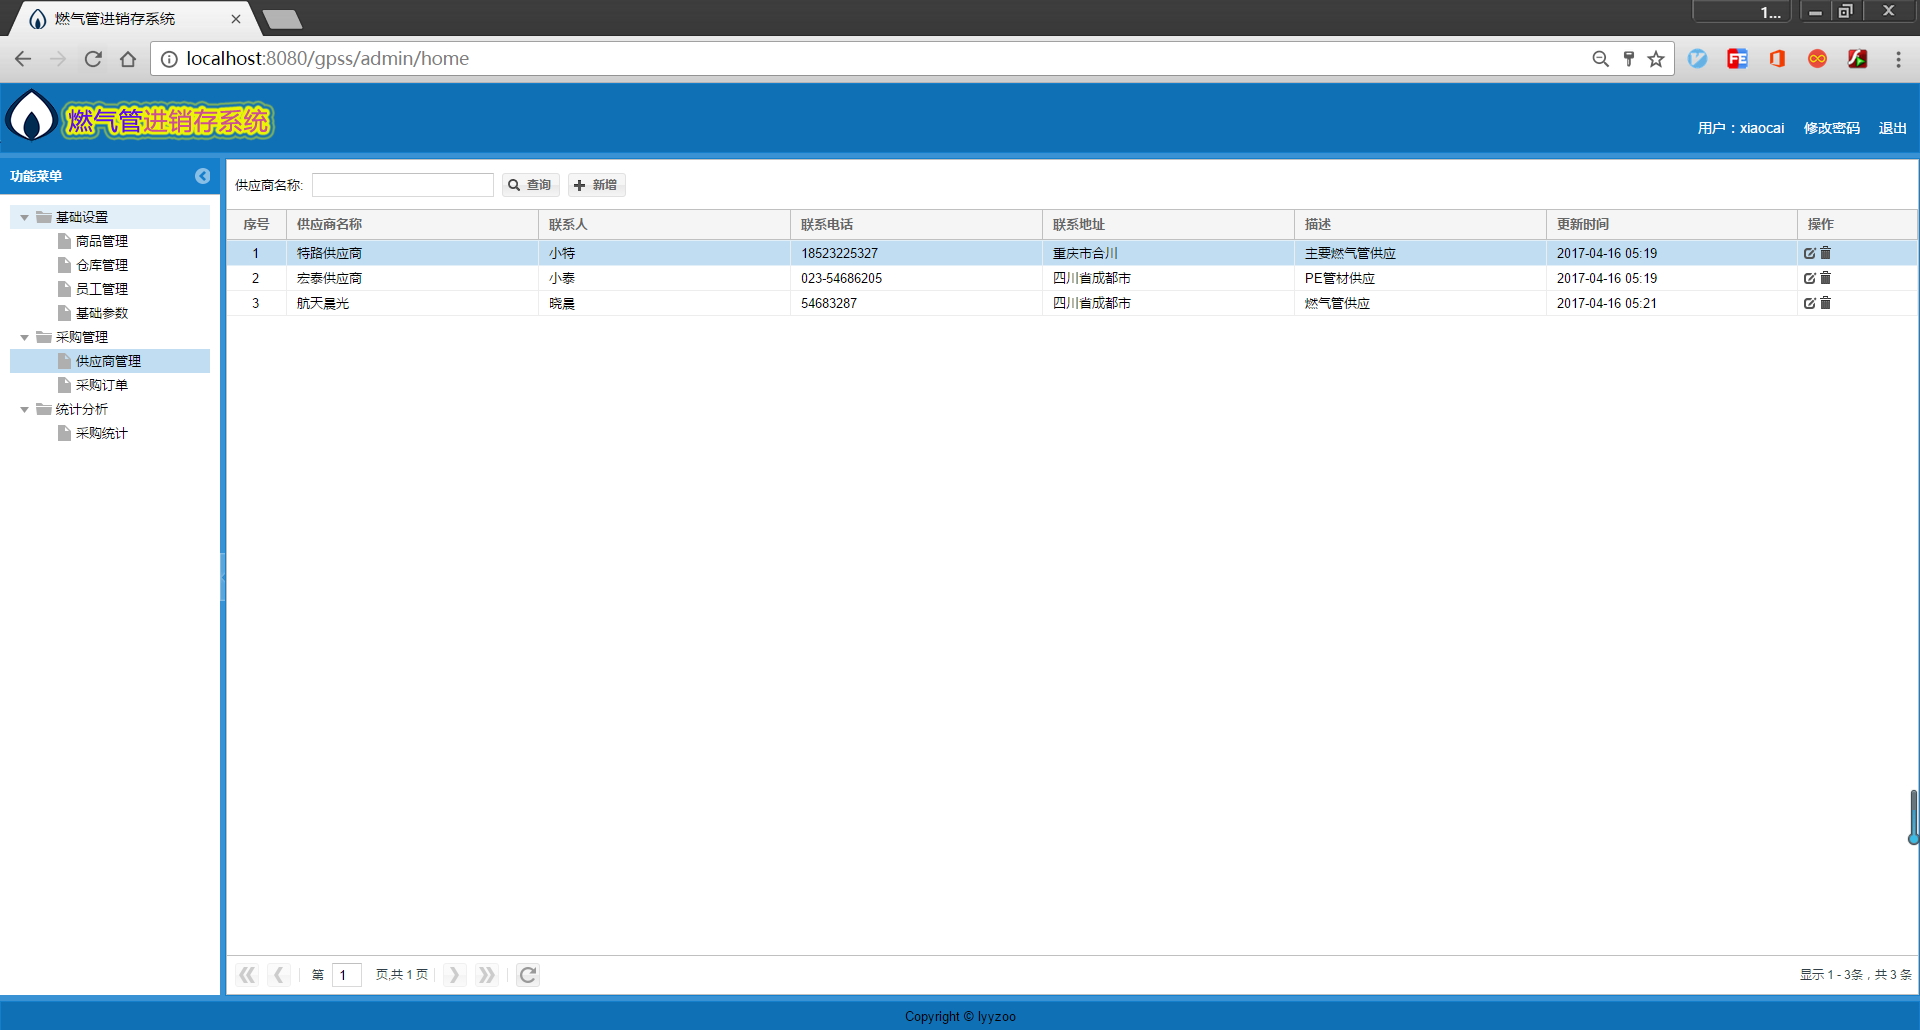Delete the 特路供应商 row
This screenshot has width=1920, height=1030.
point(1825,253)
